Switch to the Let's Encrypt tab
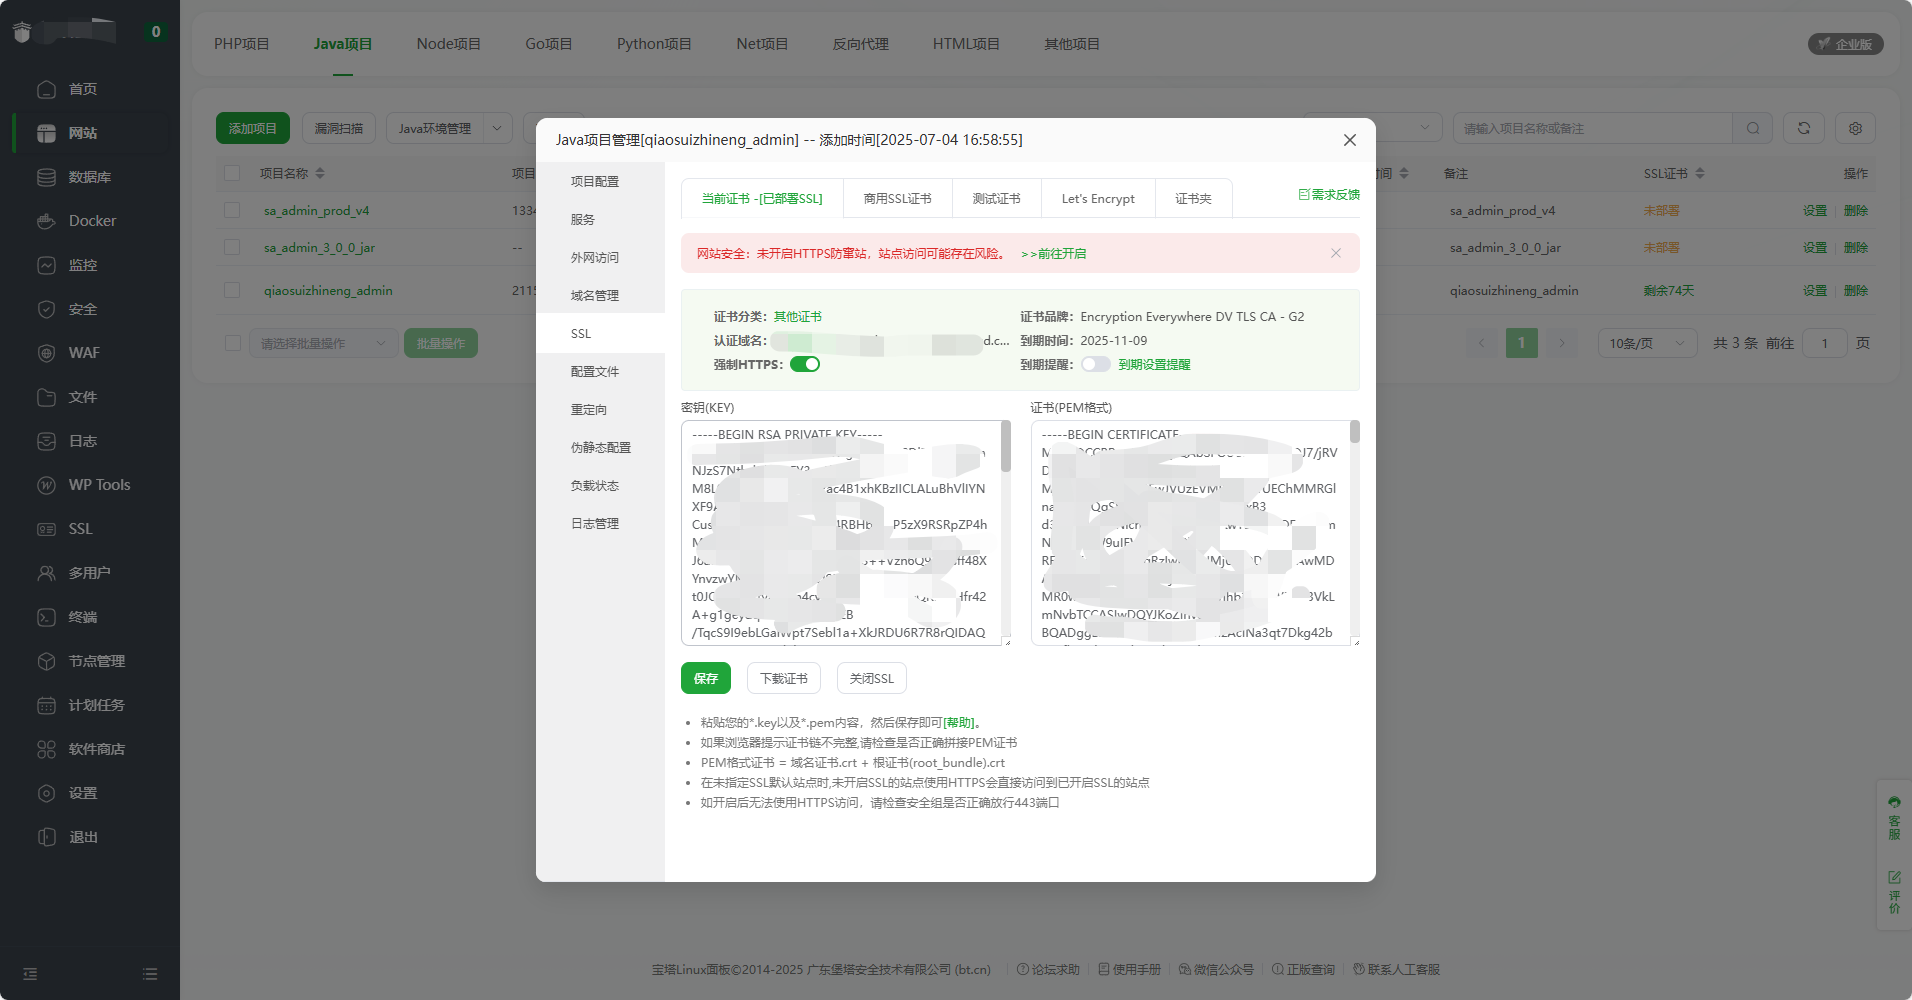The height and width of the screenshot is (1000, 1912). tap(1098, 198)
